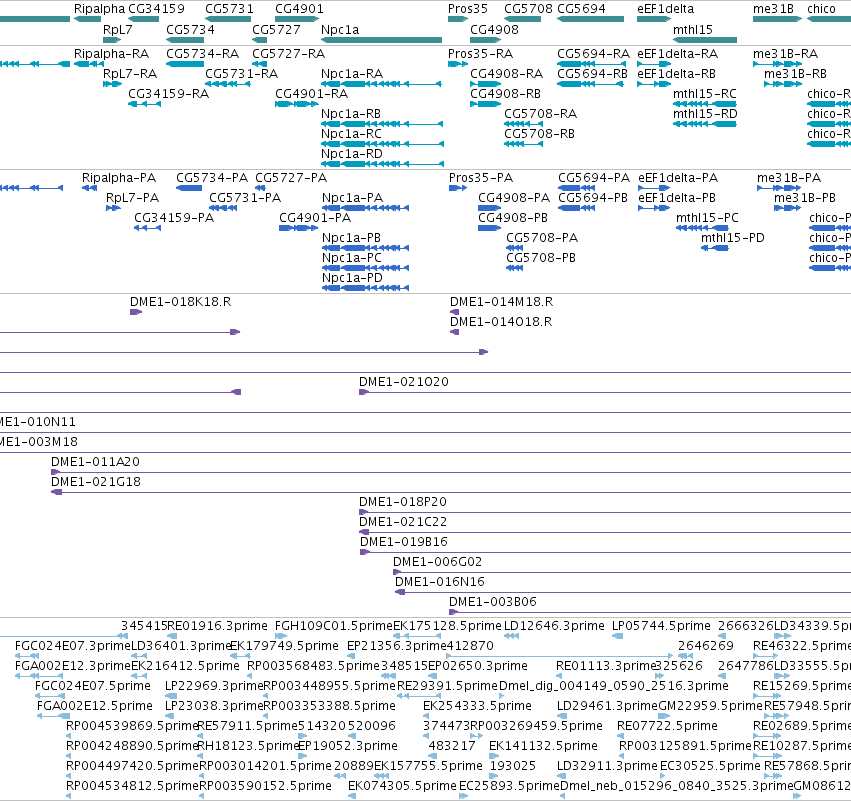
Task: Open the CG5708-RA transcript label
Action: (541, 114)
